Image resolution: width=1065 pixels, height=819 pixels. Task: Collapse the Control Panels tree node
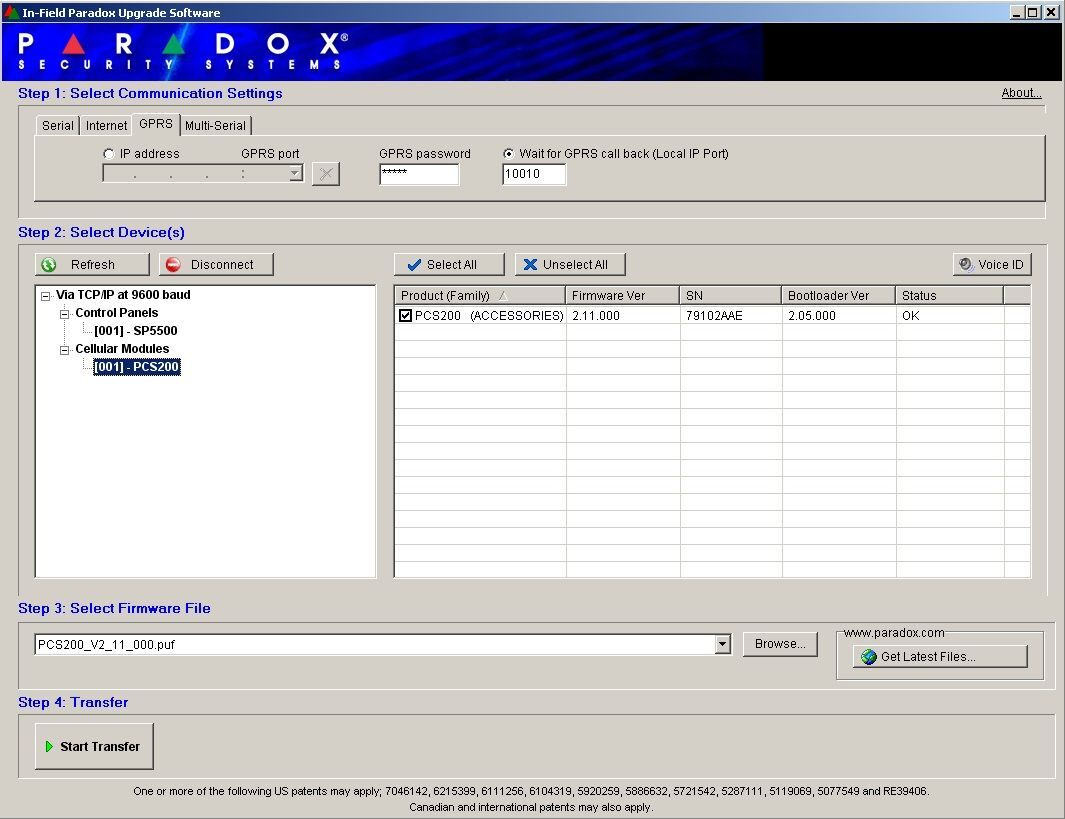pos(65,313)
